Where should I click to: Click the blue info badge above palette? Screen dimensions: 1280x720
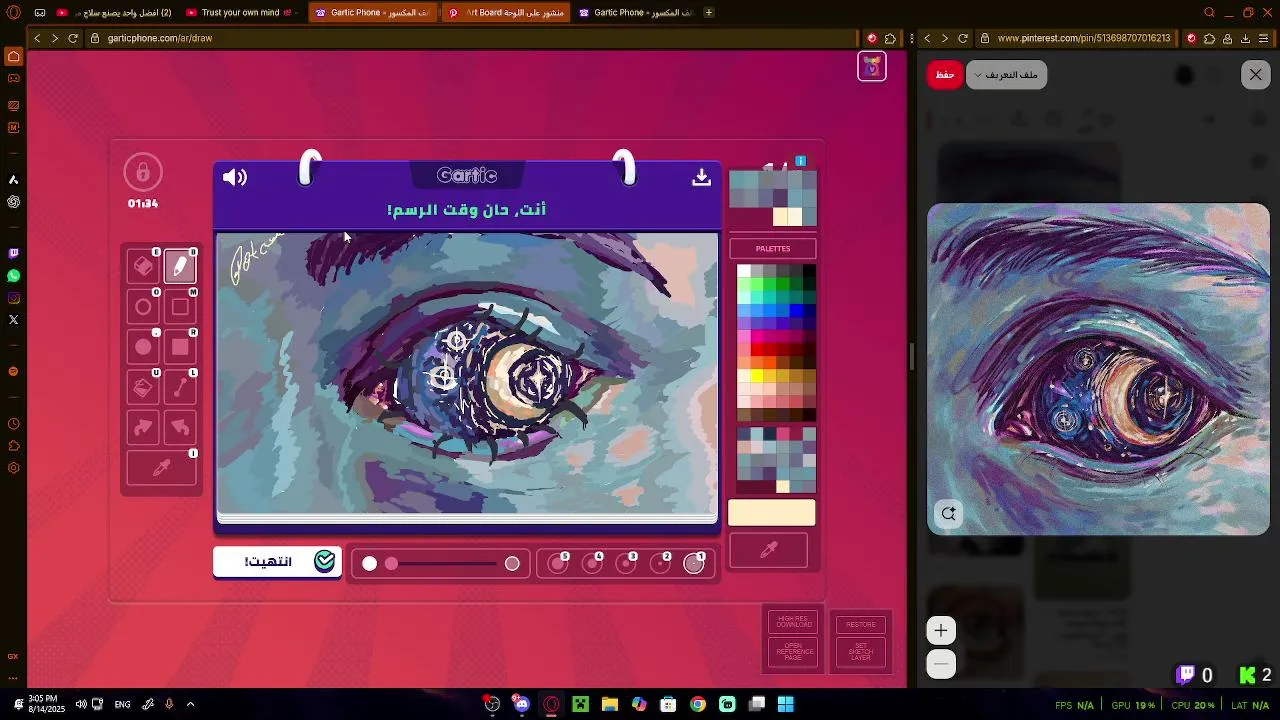click(x=801, y=161)
